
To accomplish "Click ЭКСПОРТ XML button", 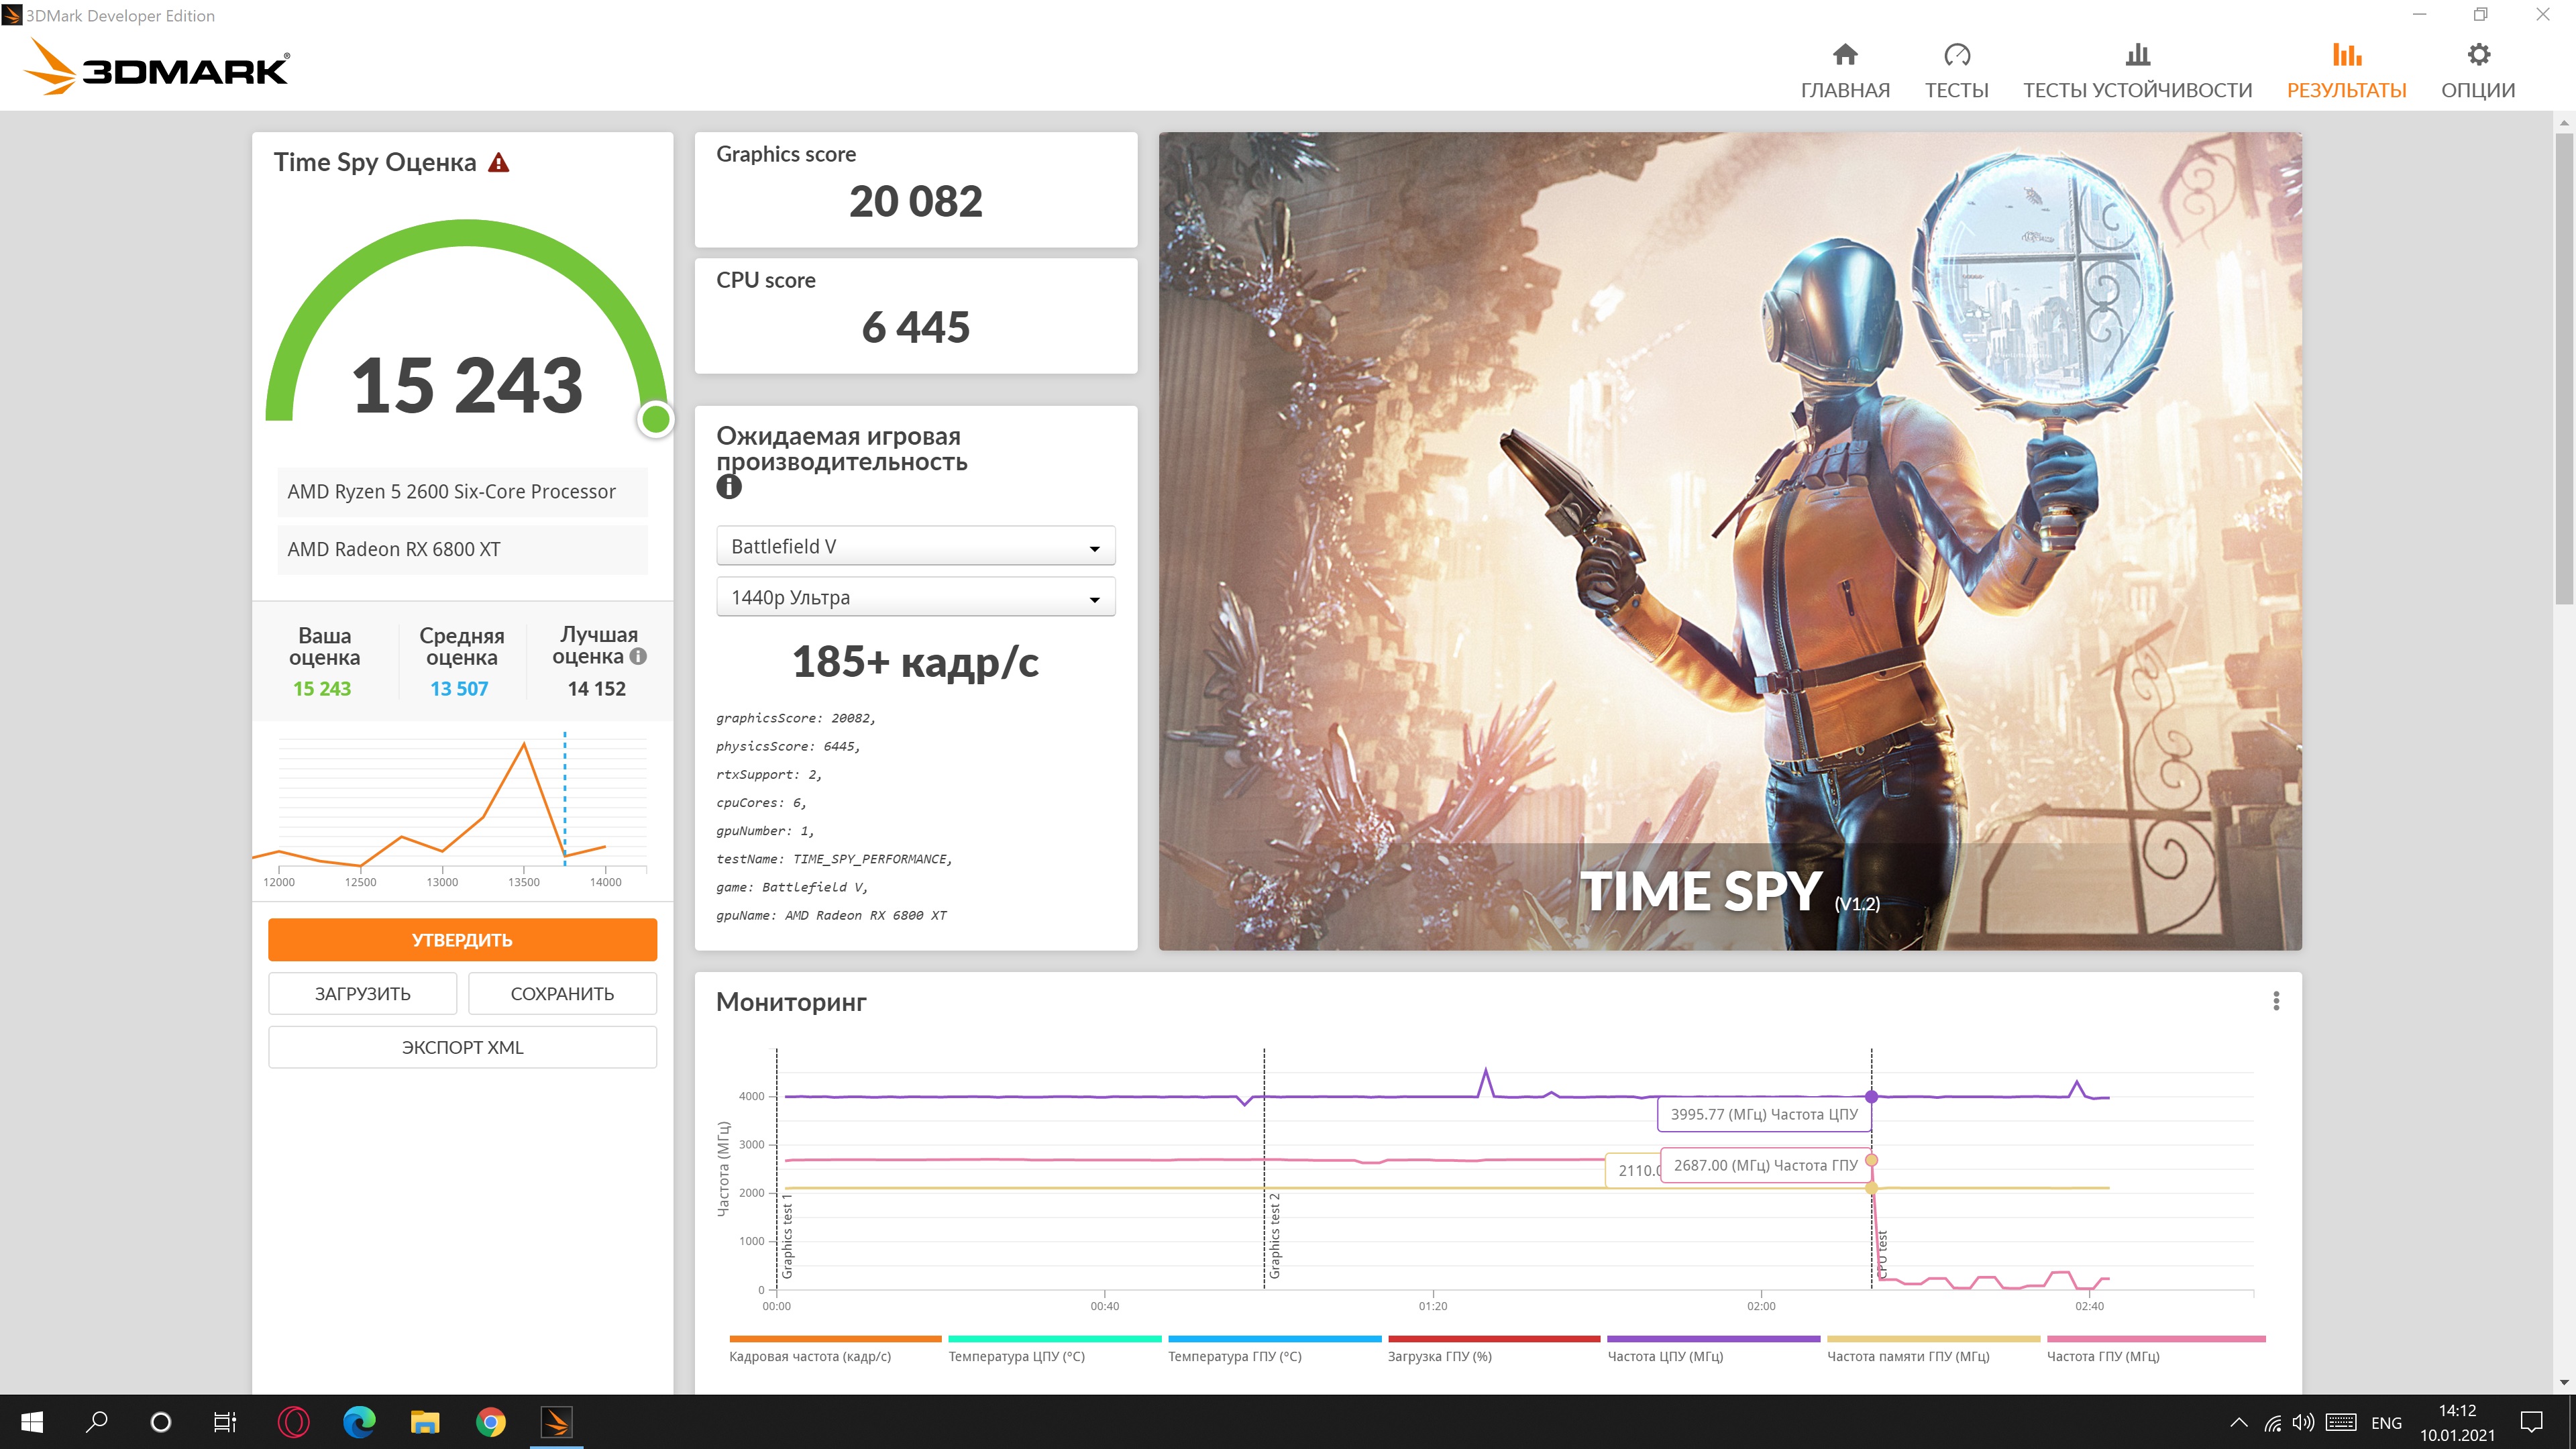I will 462,1047.
